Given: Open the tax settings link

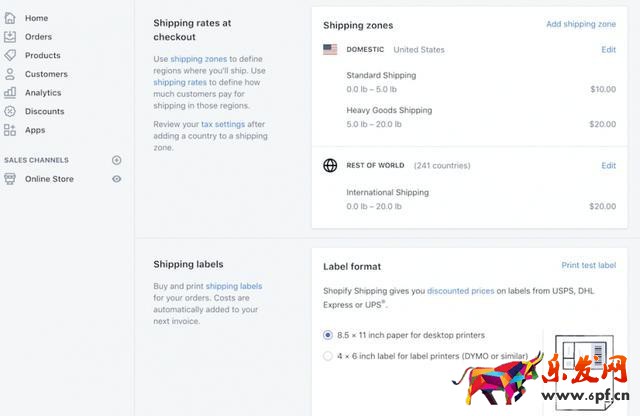Looking at the screenshot, I should coord(220,125).
